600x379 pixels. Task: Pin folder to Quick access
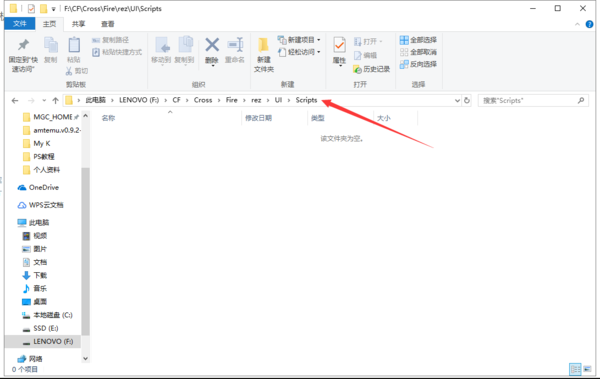pyautogui.click(x=23, y=54)
